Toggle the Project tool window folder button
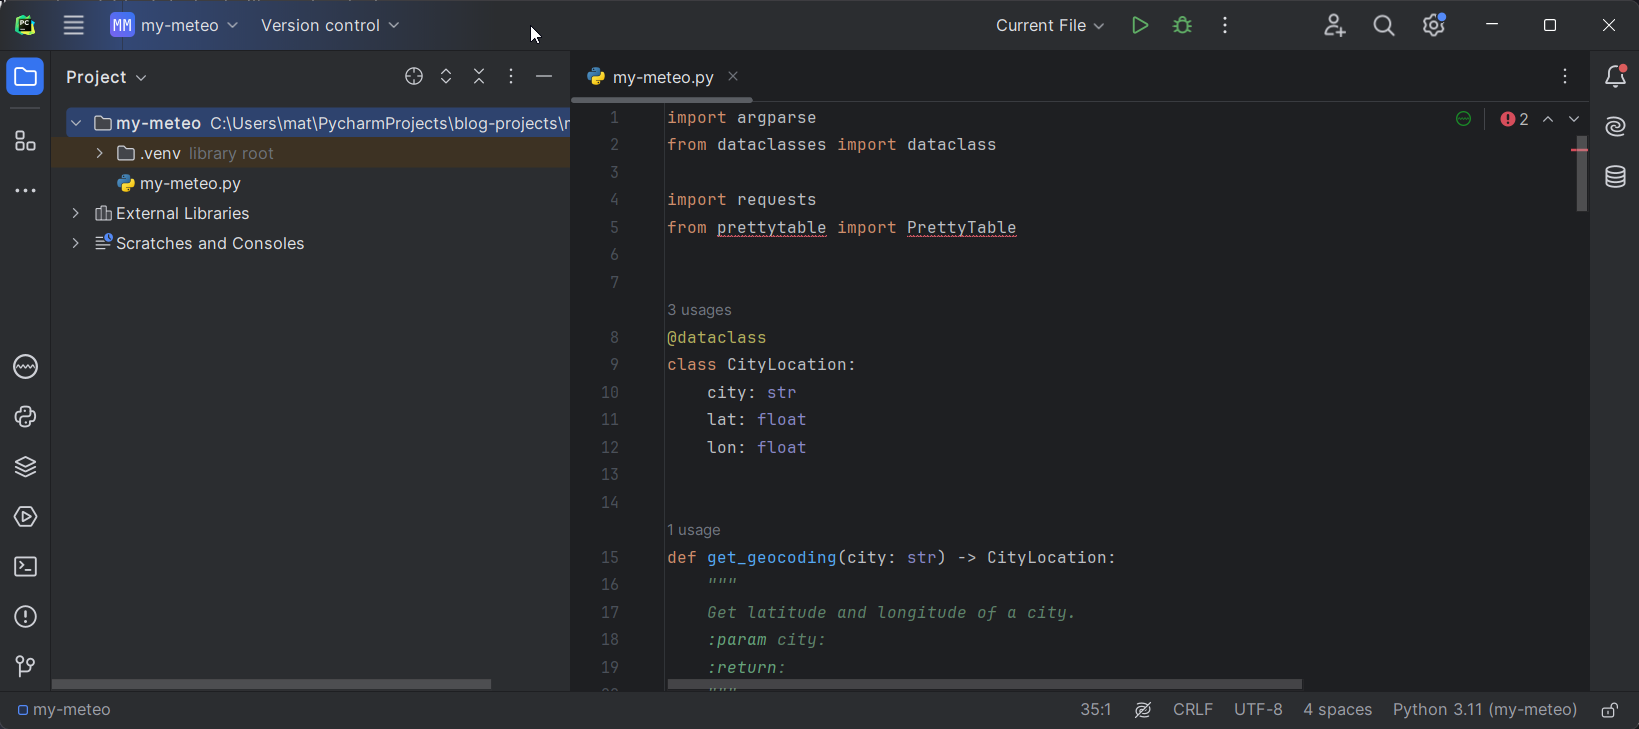 click(25, 77)
